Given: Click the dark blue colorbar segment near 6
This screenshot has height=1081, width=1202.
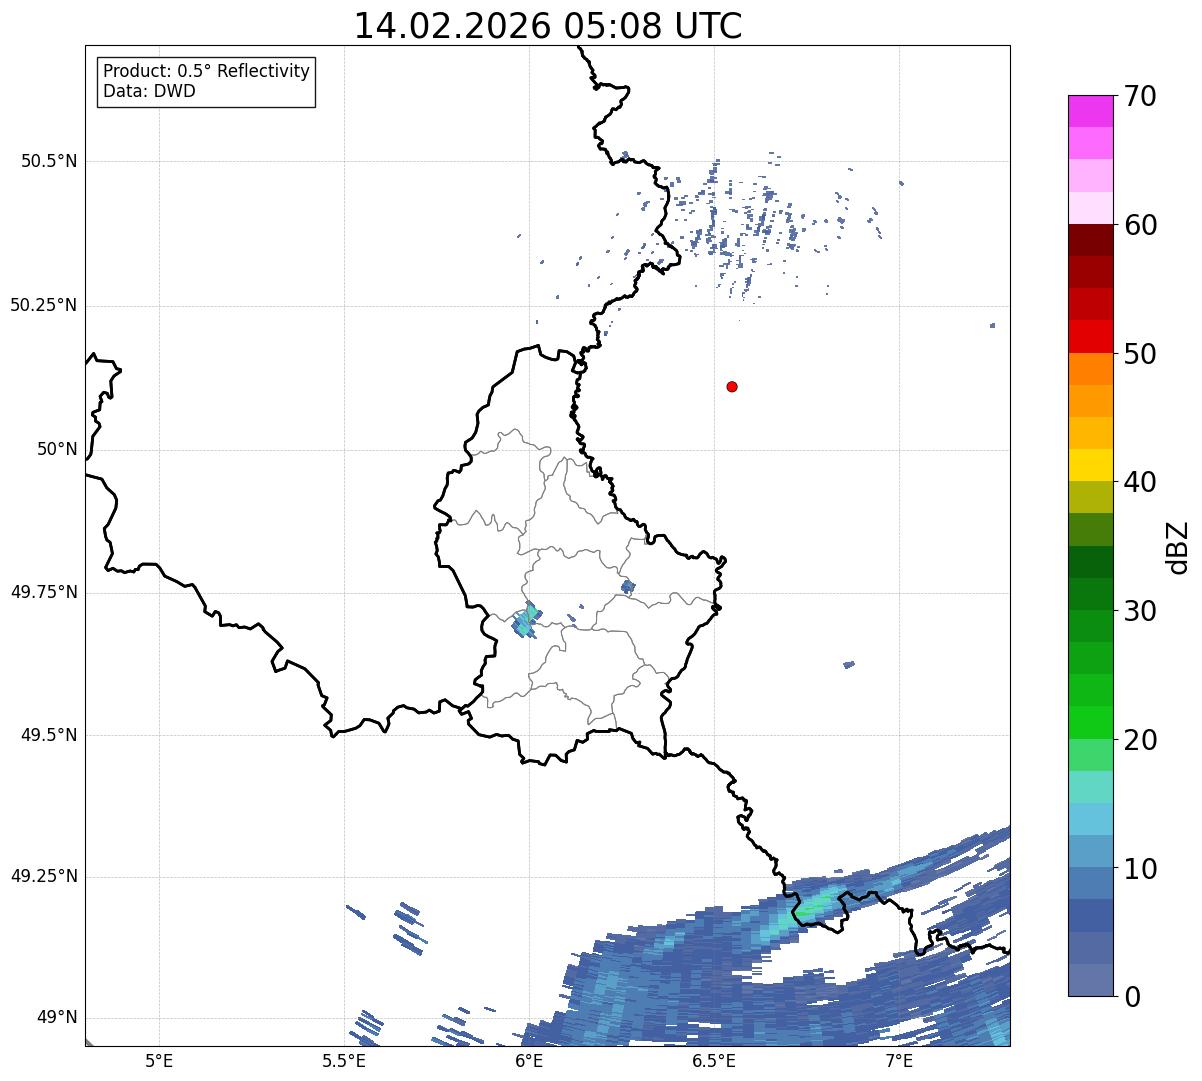Looking at the screenshot, I should tap(1090, 916).
